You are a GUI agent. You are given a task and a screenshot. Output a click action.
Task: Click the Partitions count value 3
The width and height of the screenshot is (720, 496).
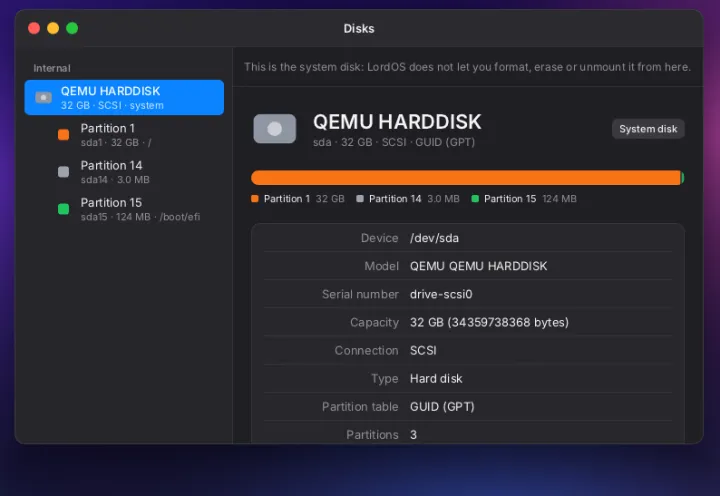pos(413,434)
